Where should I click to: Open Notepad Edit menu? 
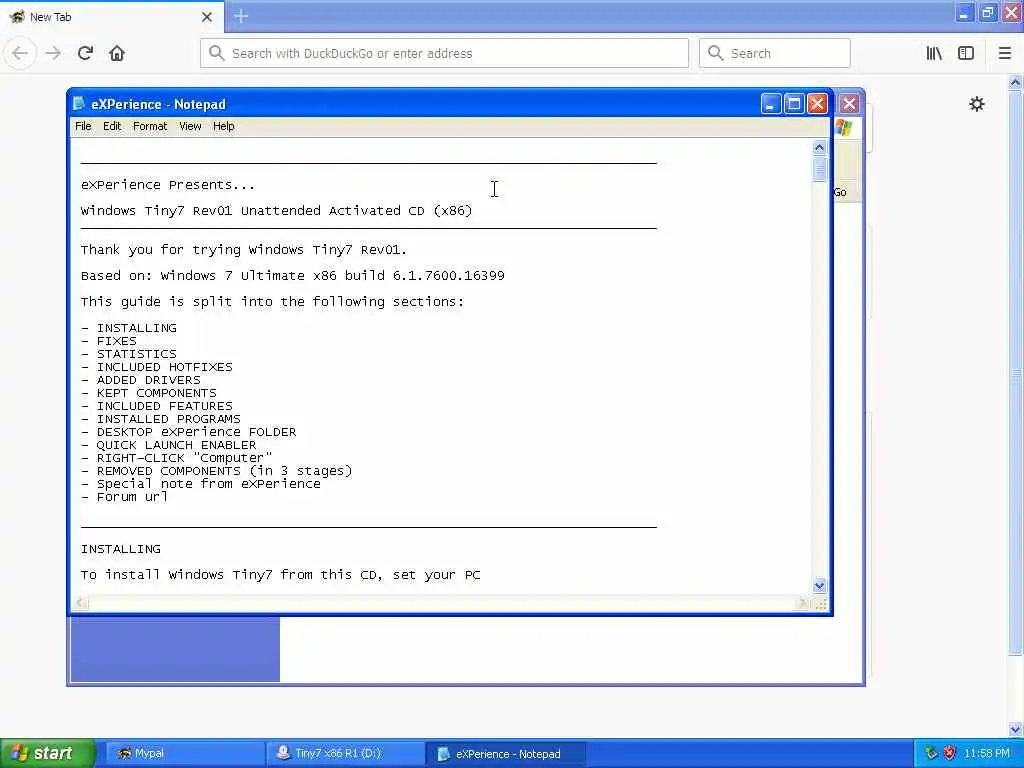pyautogui.click(x=112, y=126)
